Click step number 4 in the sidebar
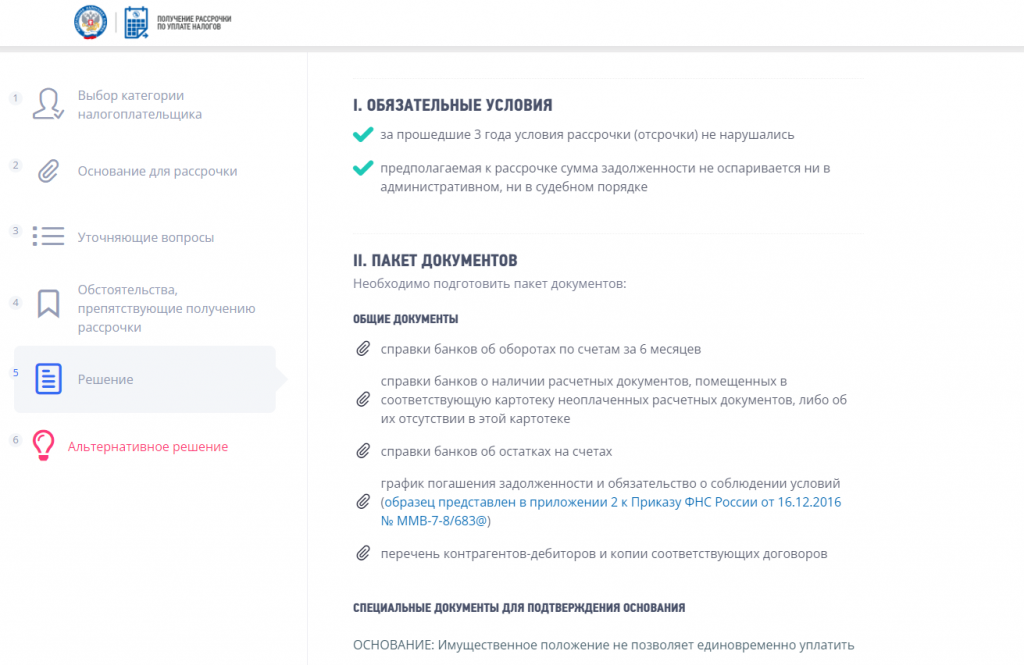Screen dimensions: 1024x665 (16, 302)
